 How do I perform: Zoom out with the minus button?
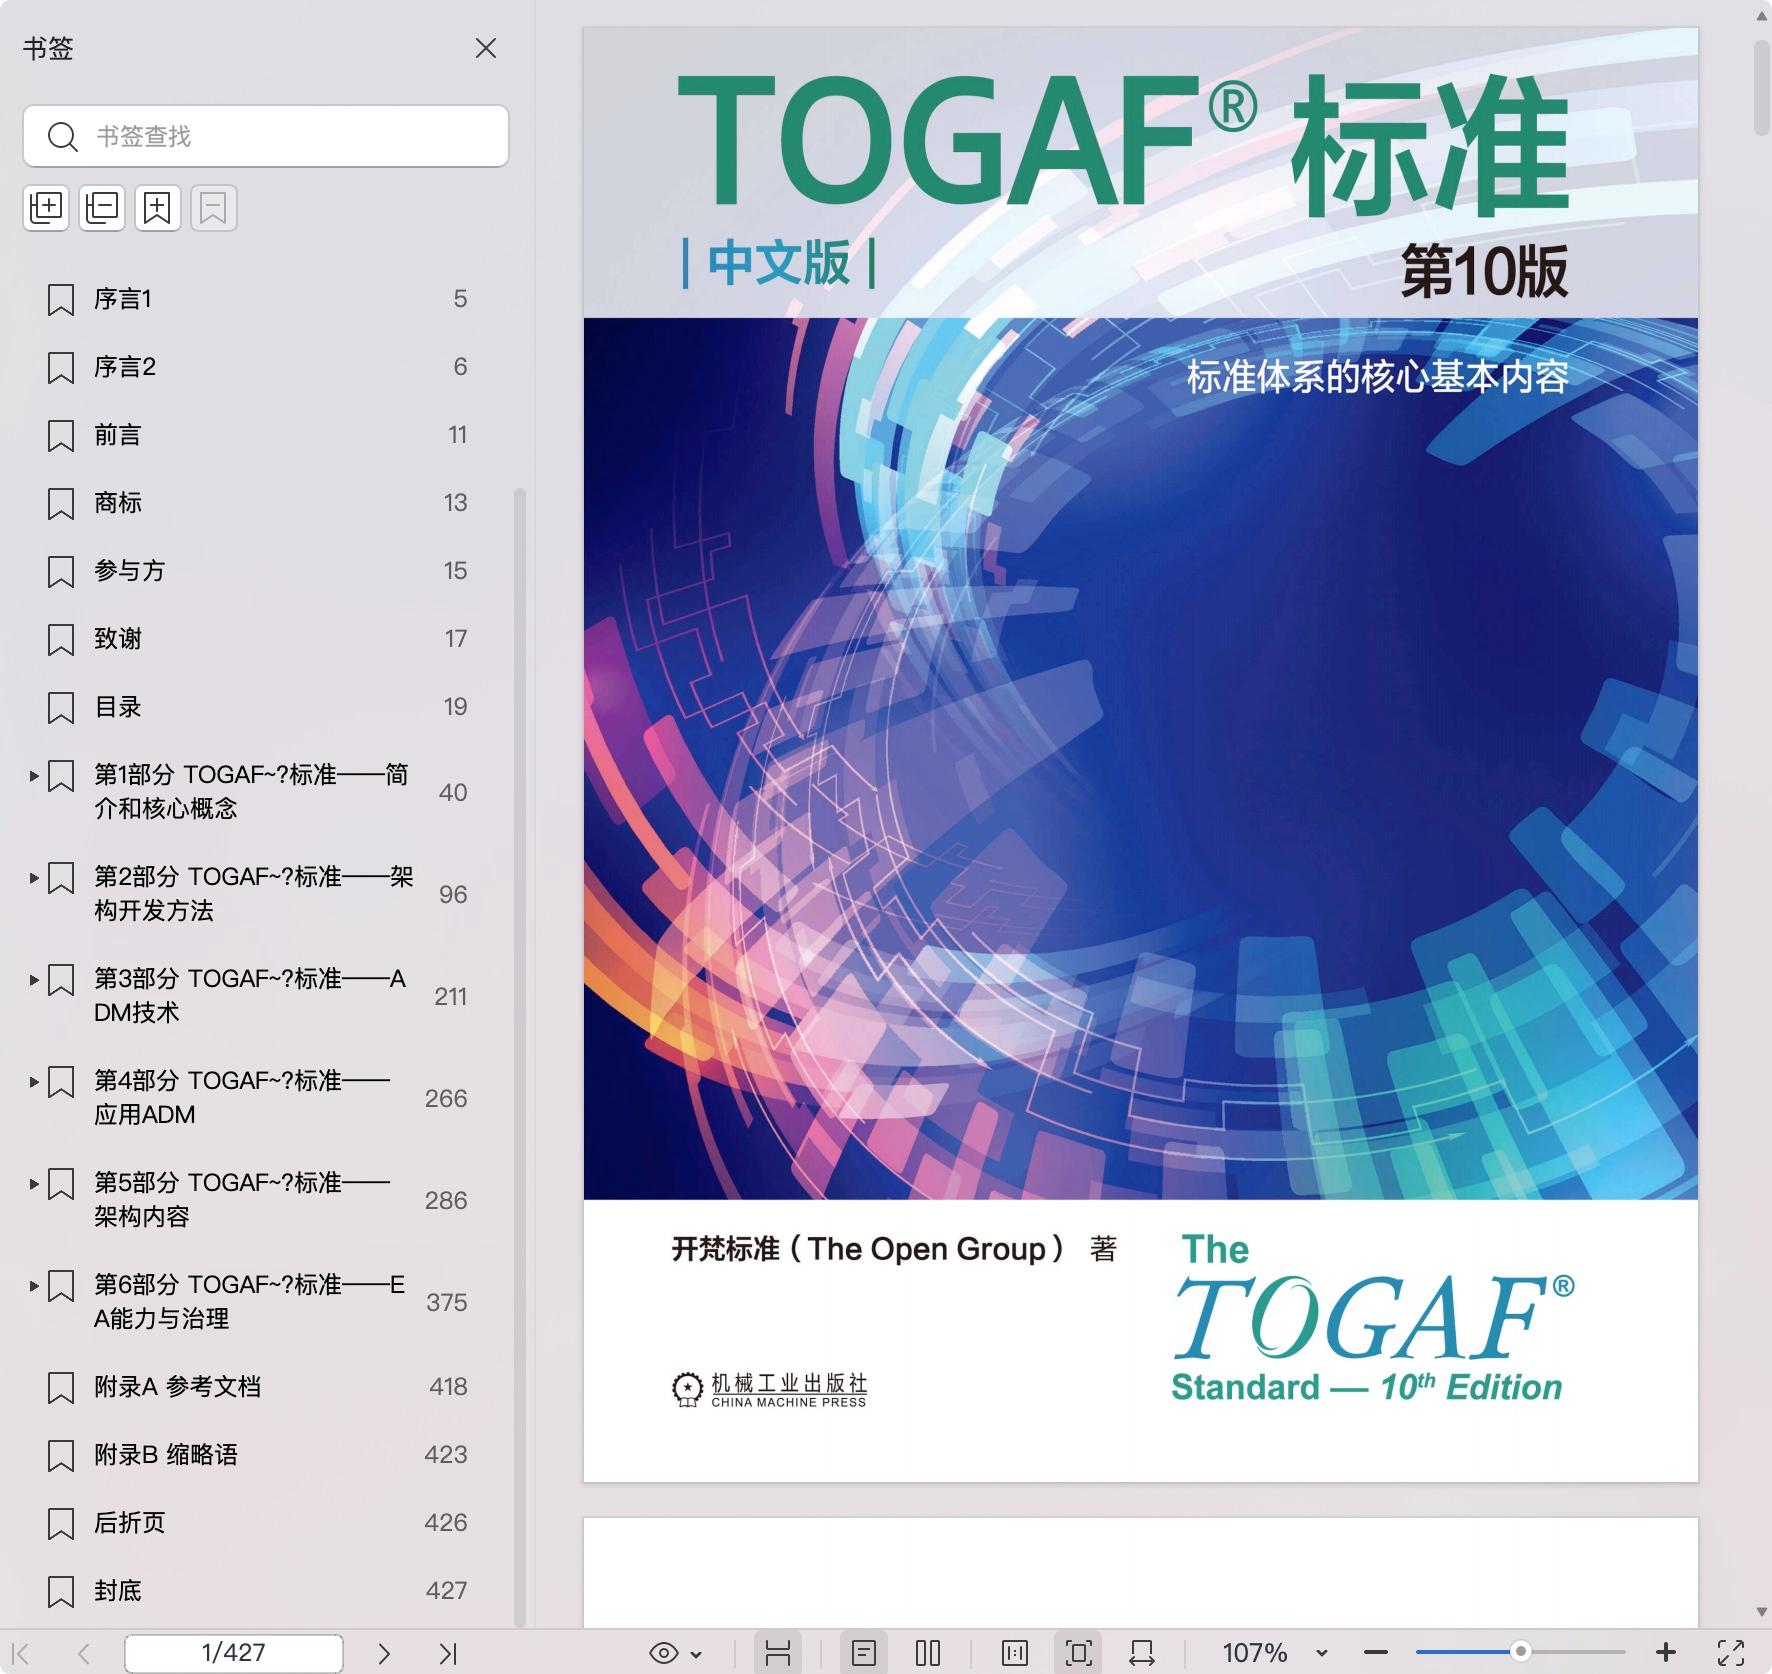pos(1376,1653)
